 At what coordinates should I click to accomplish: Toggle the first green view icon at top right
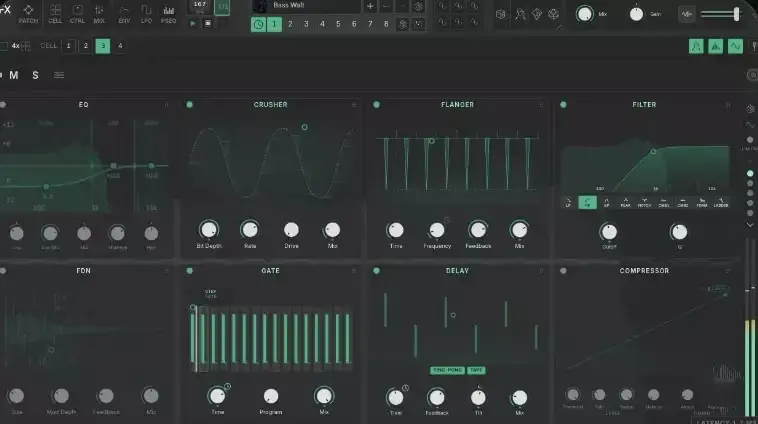696,46
